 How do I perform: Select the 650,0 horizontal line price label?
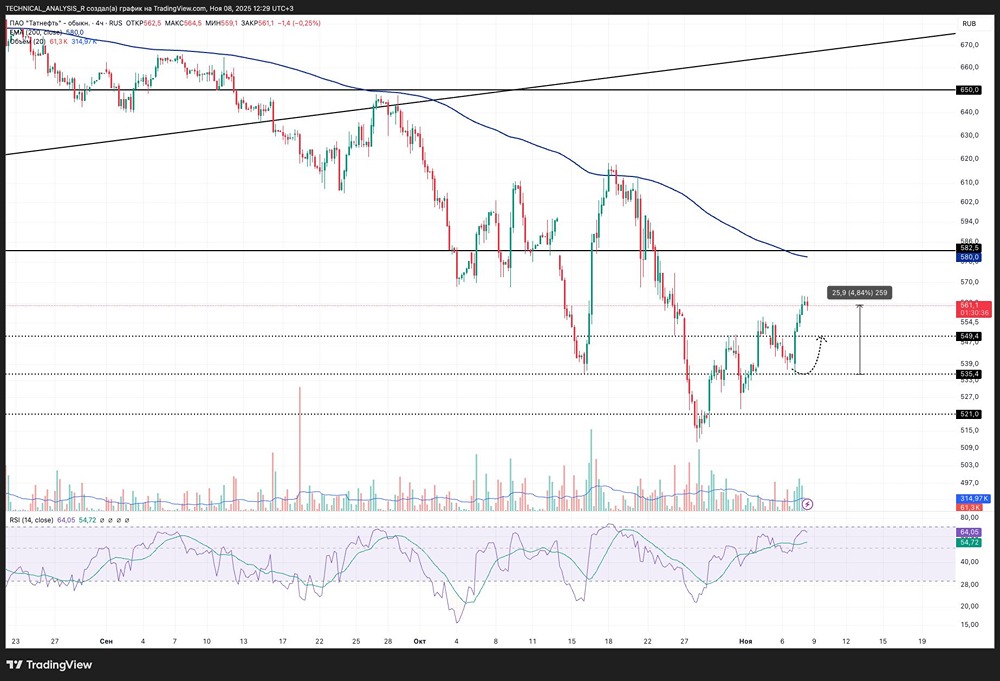[968, 90]
